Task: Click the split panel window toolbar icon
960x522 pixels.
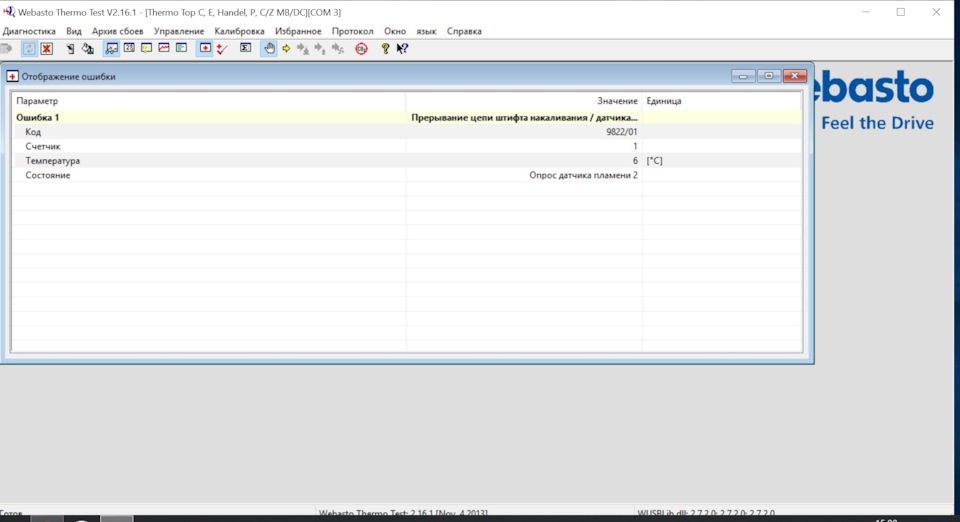Action: (181, 48)
